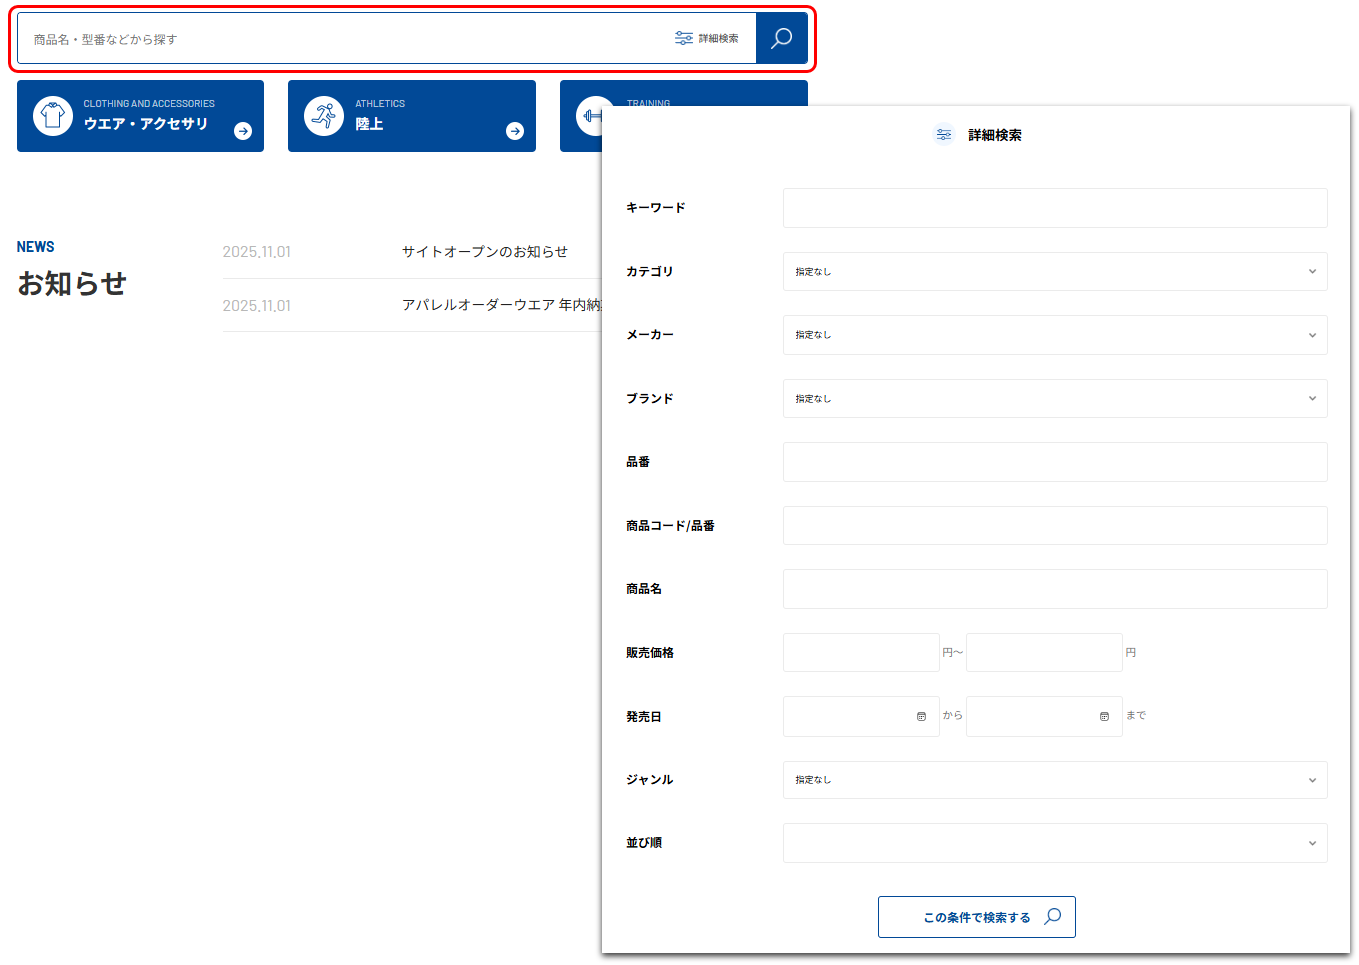The image size is (1359, 965).
Task: Open calendar picker for 発売日 end date
Action: [1104, 717]
